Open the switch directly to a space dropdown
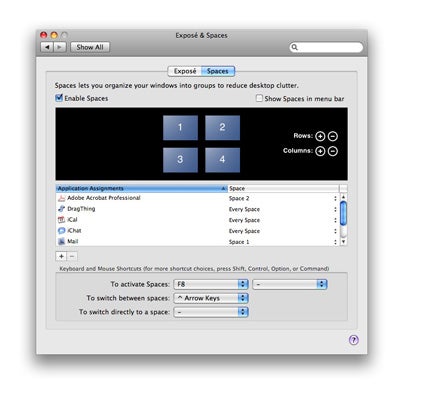The width and height of the screenshot is (423, 400). (211, 312)
